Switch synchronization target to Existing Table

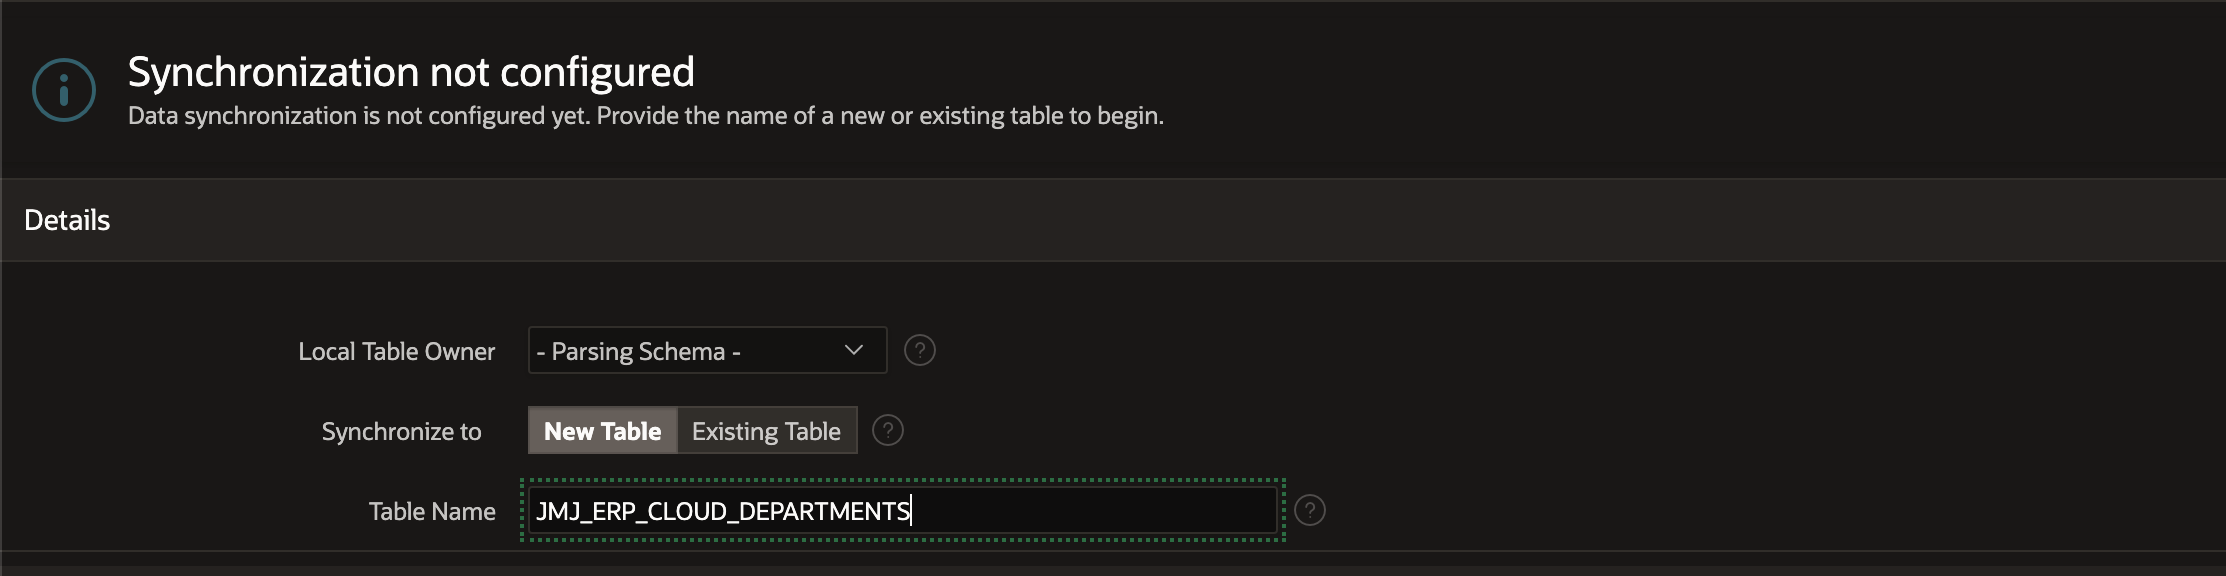tap(766, 430)
